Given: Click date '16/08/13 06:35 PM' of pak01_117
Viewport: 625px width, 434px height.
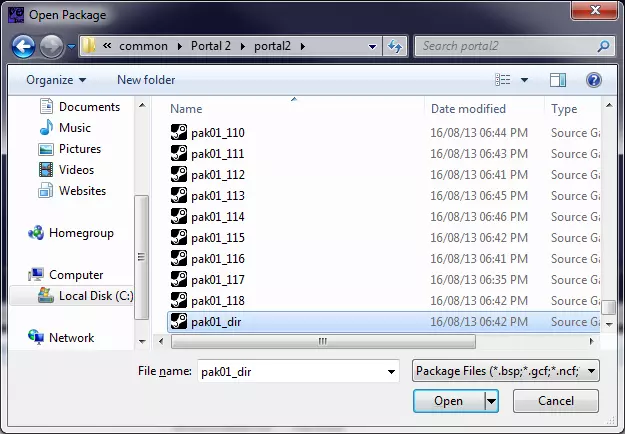Looking at the screenshot, I should 479,280.
